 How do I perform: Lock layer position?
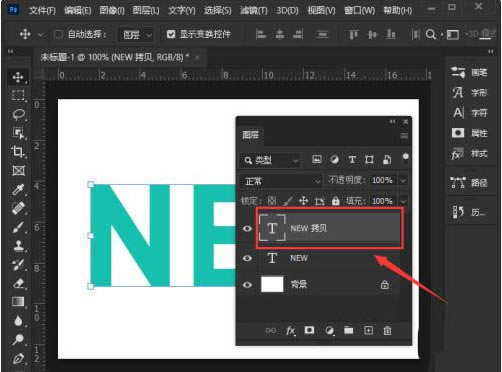click(x=303, y=201)
